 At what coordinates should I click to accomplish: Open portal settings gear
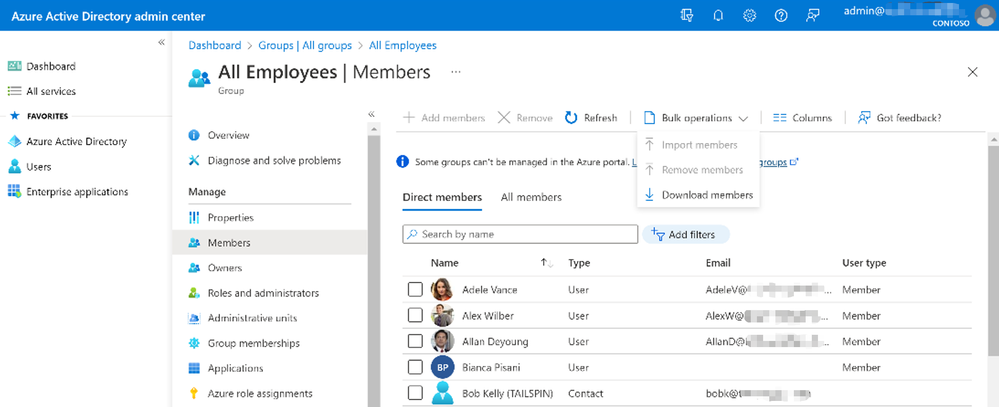[x=749, y=16]
